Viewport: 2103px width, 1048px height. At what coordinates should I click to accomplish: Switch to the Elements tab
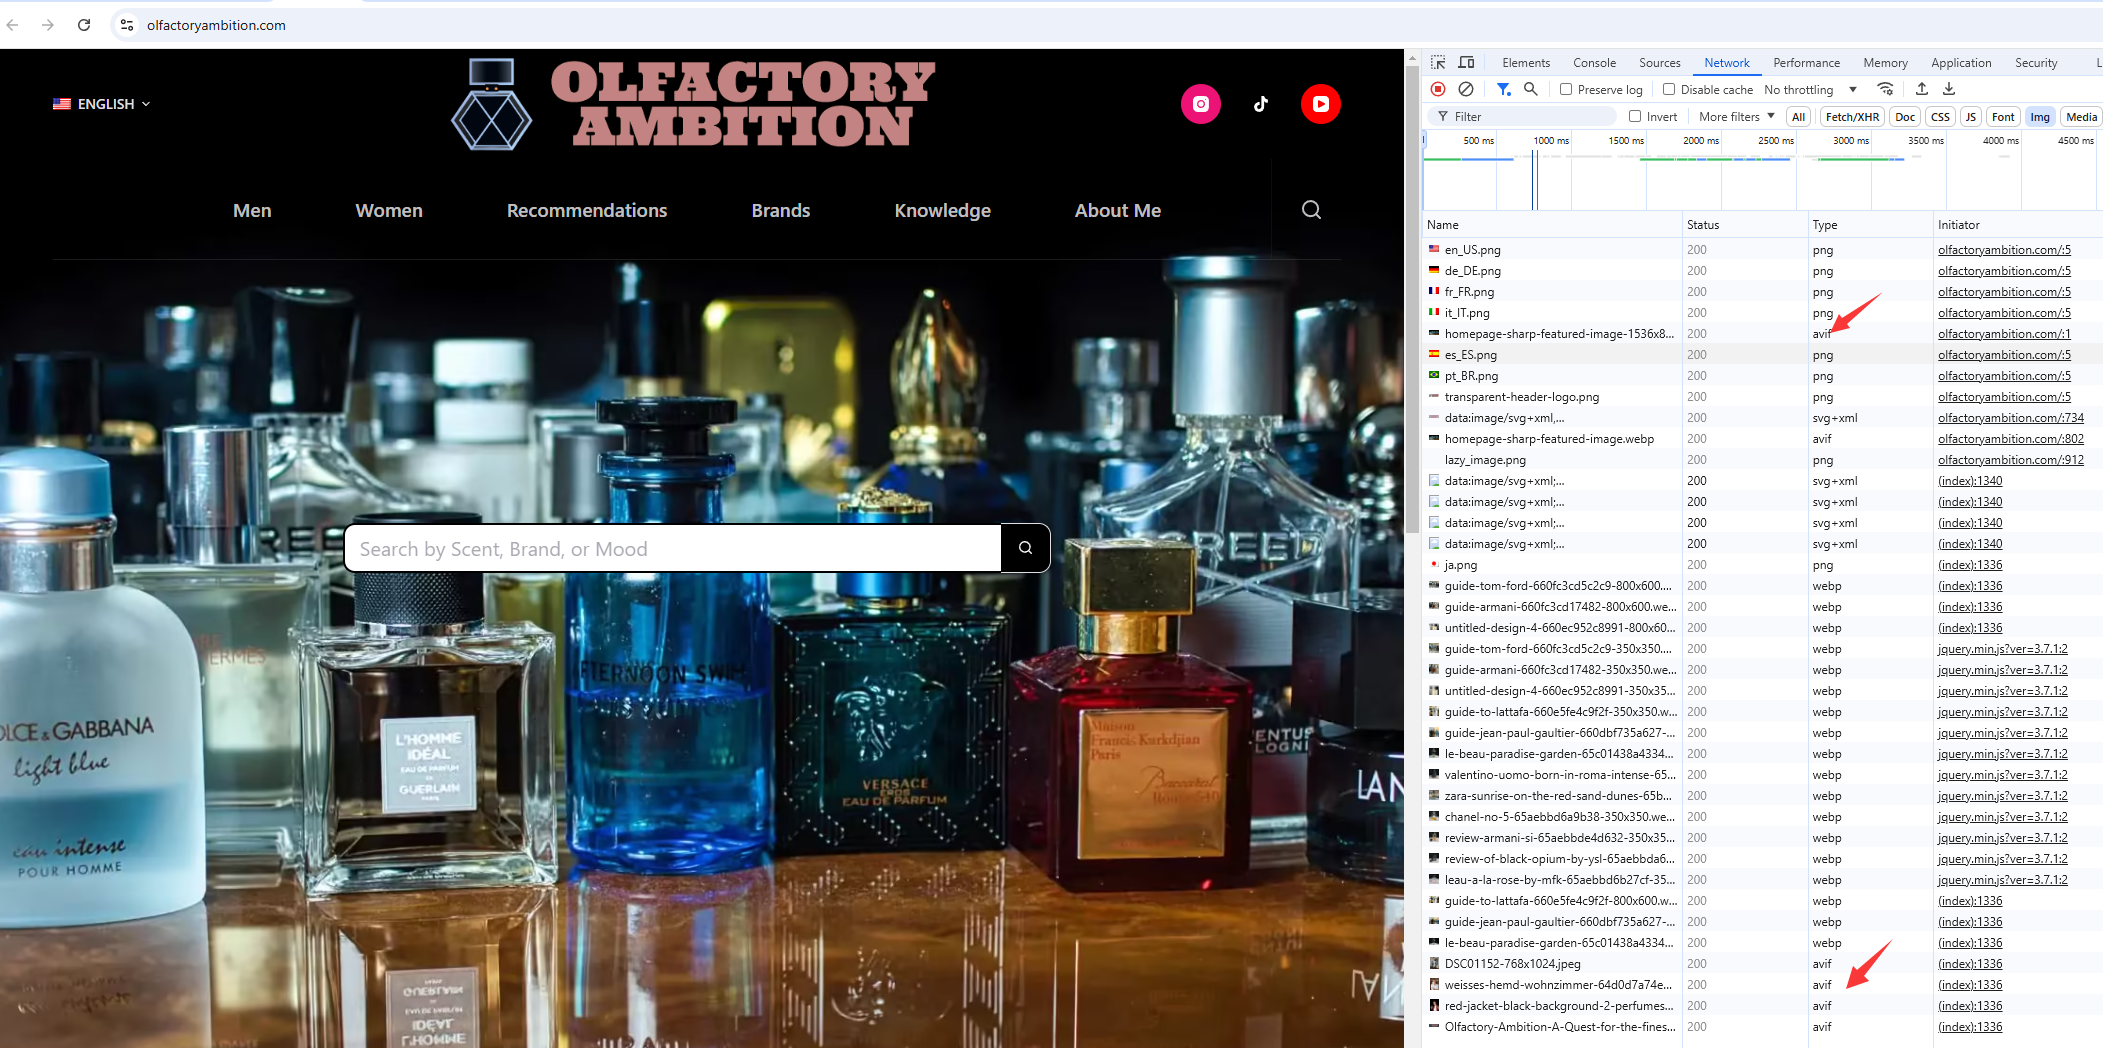pyautogui.click(x=1526, y=62)
